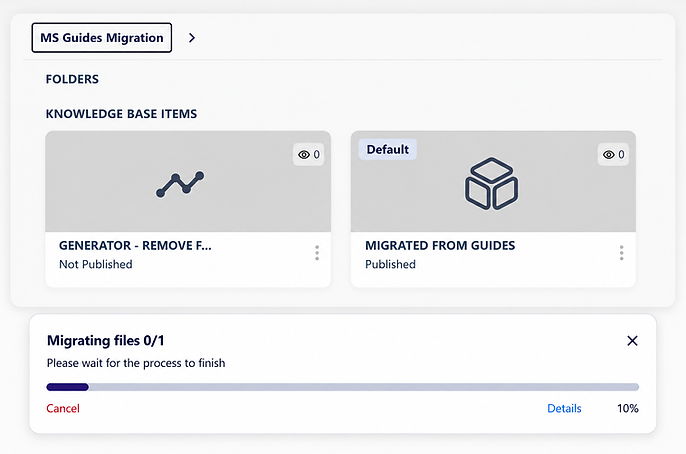This screenshot has height=454, width=686.
Task: Open the three-dot menu for Migrated From Guides
Action: click(x=621, y=253)
